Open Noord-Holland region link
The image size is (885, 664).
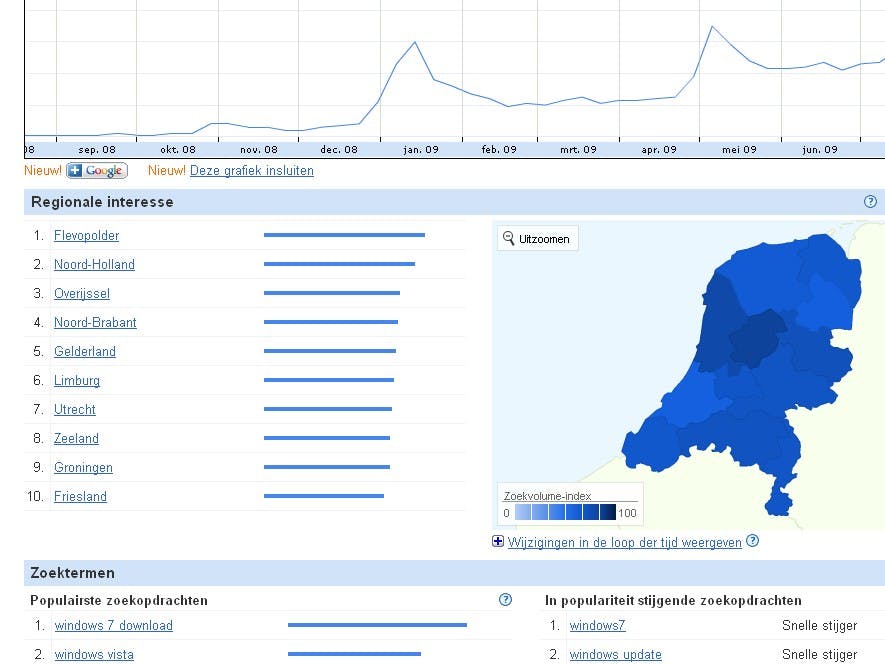coord(94,264)
